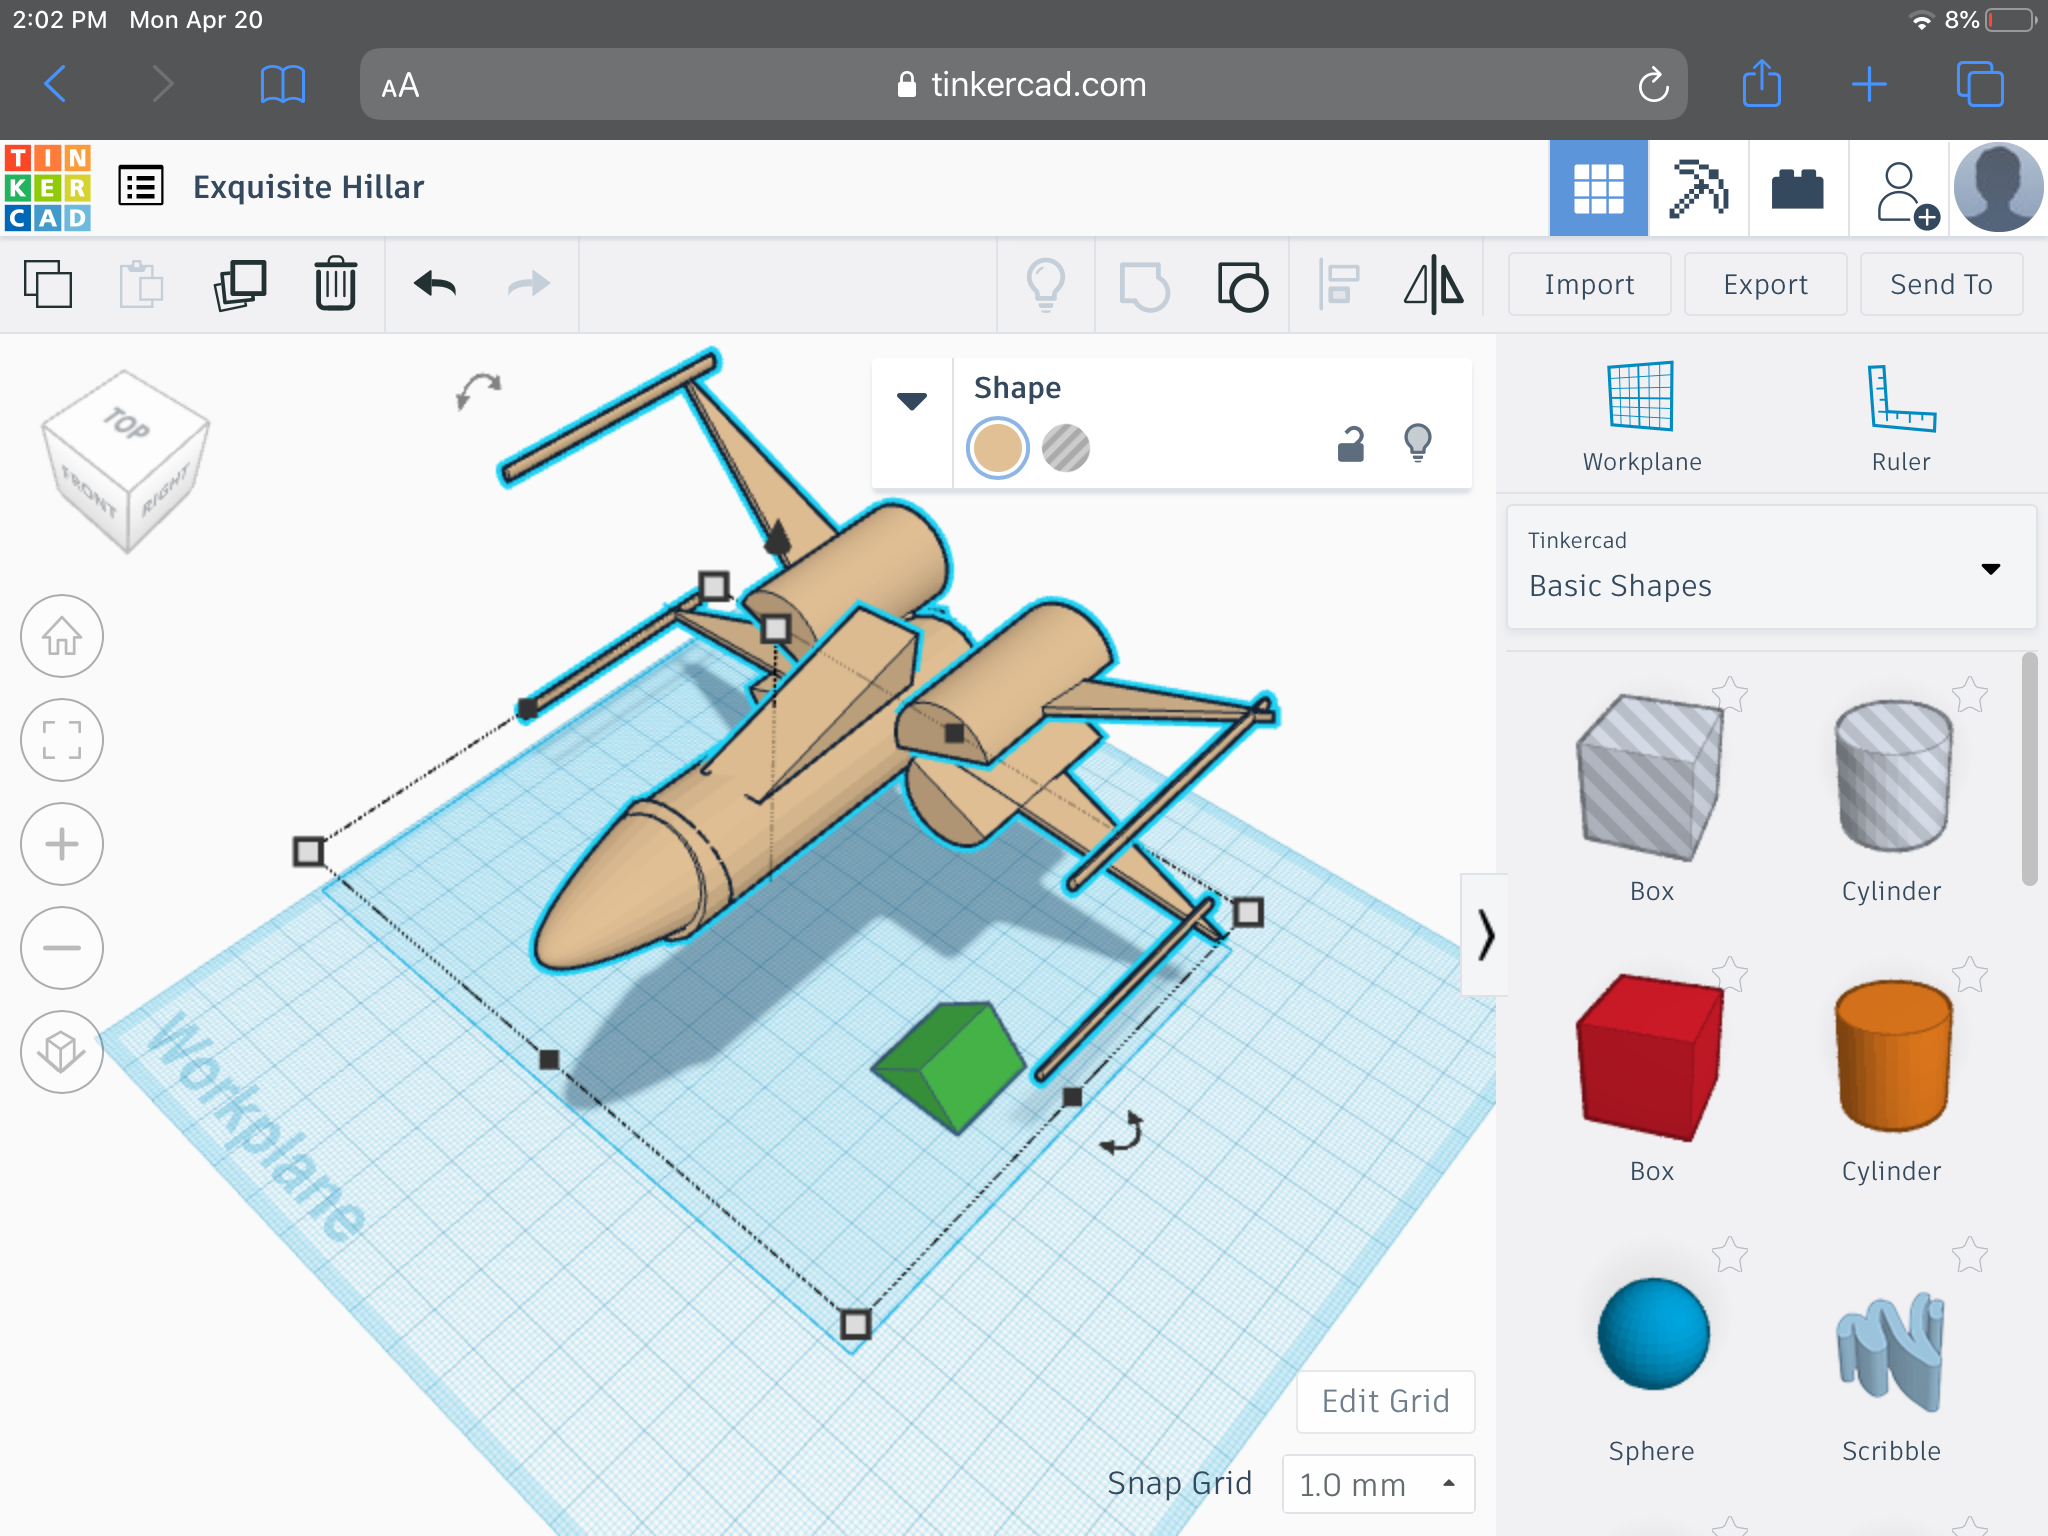Fit all shapes in view

coord(62,740)
